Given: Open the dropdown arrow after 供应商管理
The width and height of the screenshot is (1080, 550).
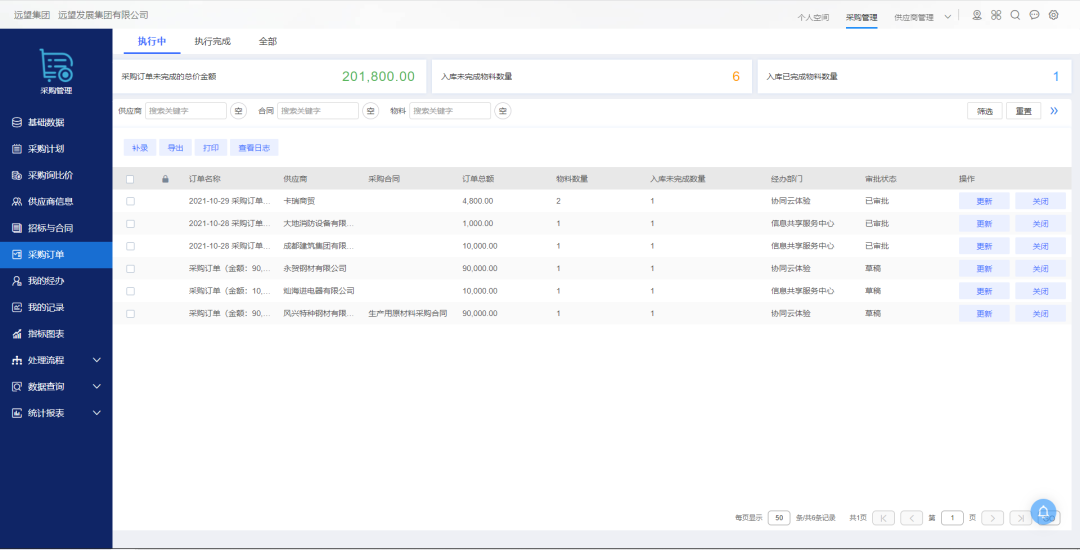Looking at the screenshot, I should point(948,17).
